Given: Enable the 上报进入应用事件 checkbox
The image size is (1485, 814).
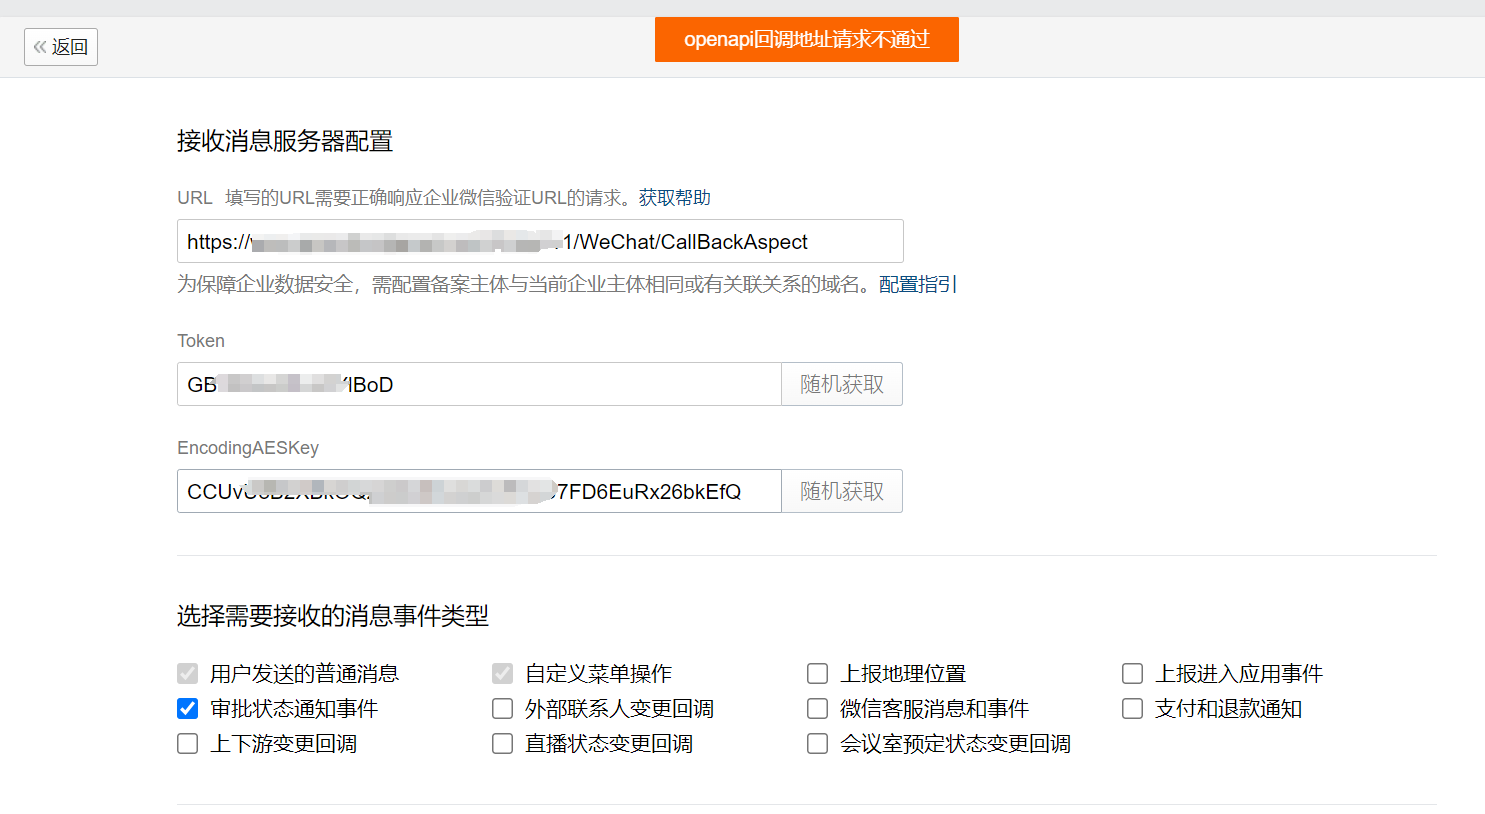Looking at the screenshot, I should [1133, 674].
